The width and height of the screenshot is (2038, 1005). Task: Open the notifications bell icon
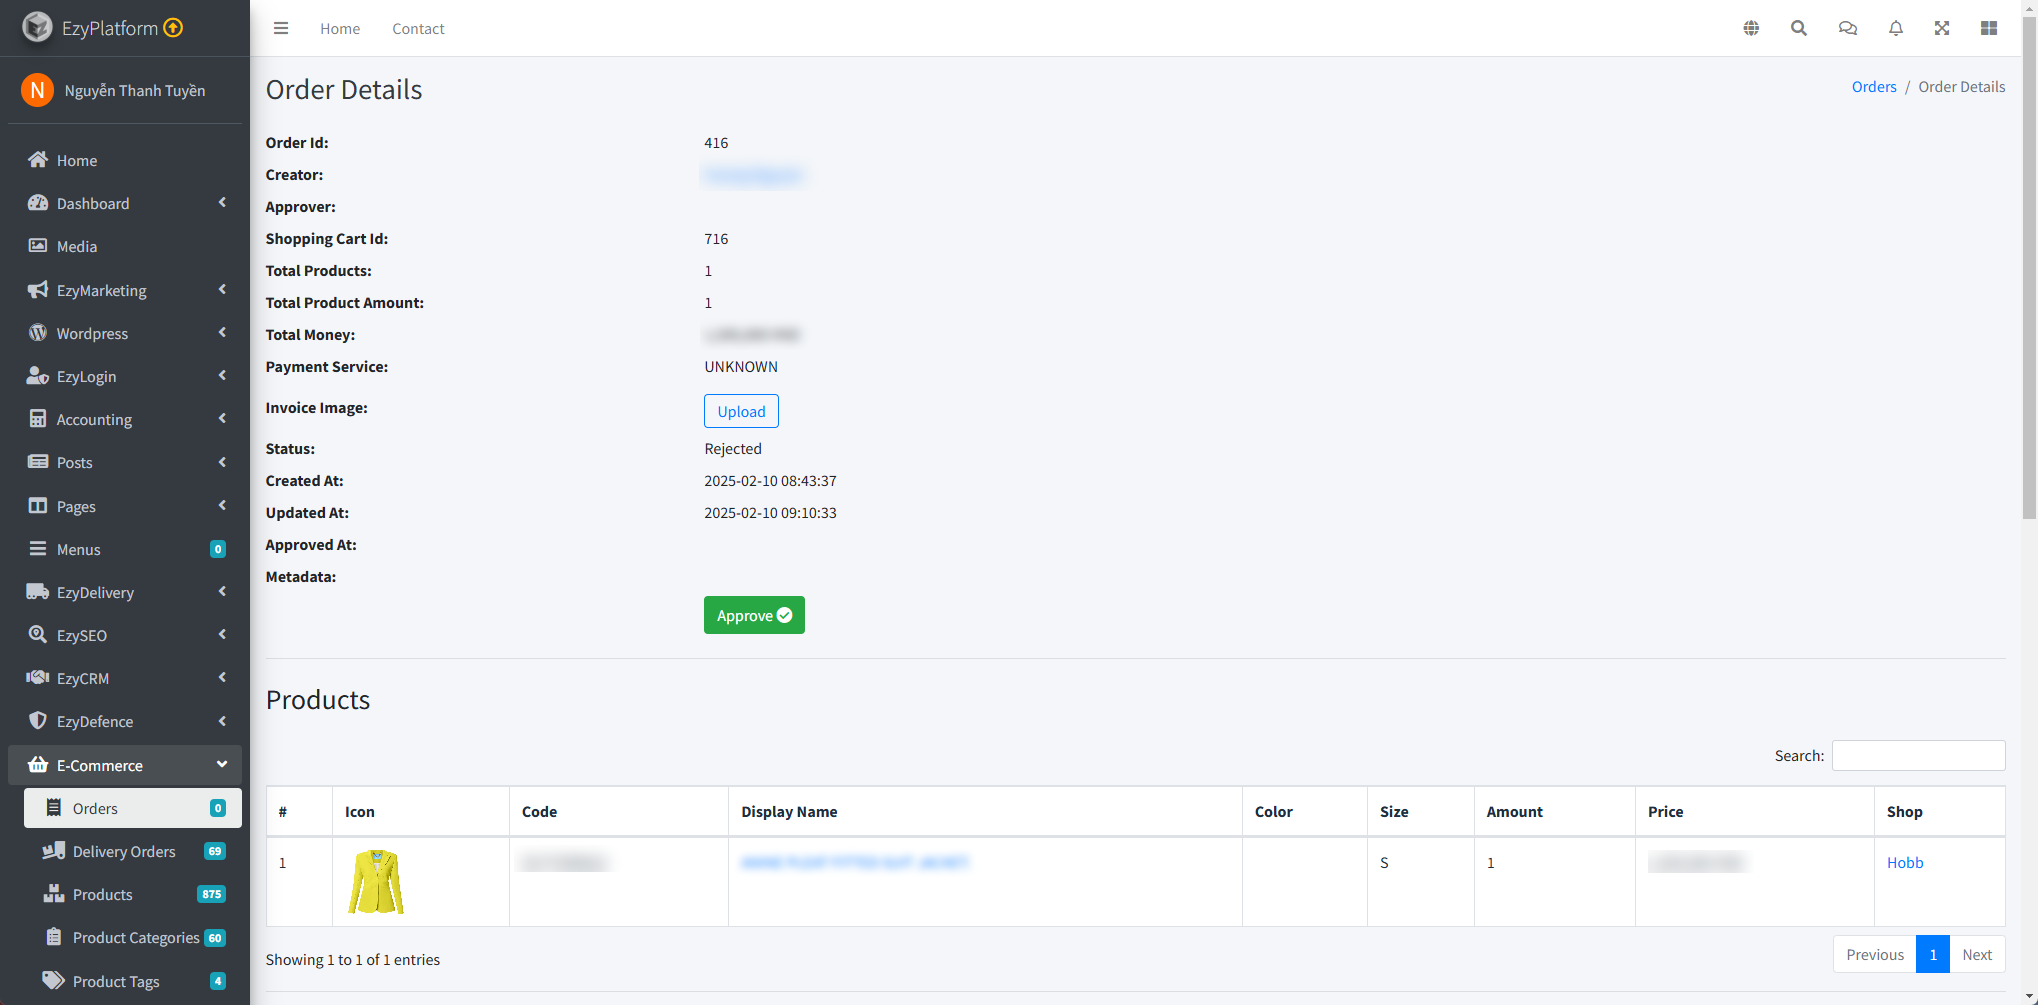[1896, 28]
